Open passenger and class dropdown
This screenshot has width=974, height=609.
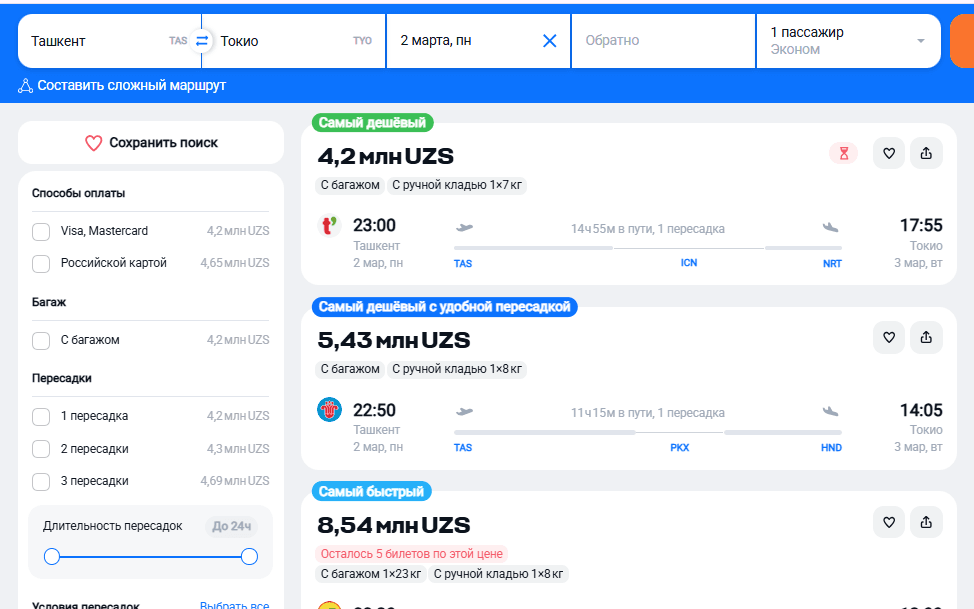(x=848, y=41)
